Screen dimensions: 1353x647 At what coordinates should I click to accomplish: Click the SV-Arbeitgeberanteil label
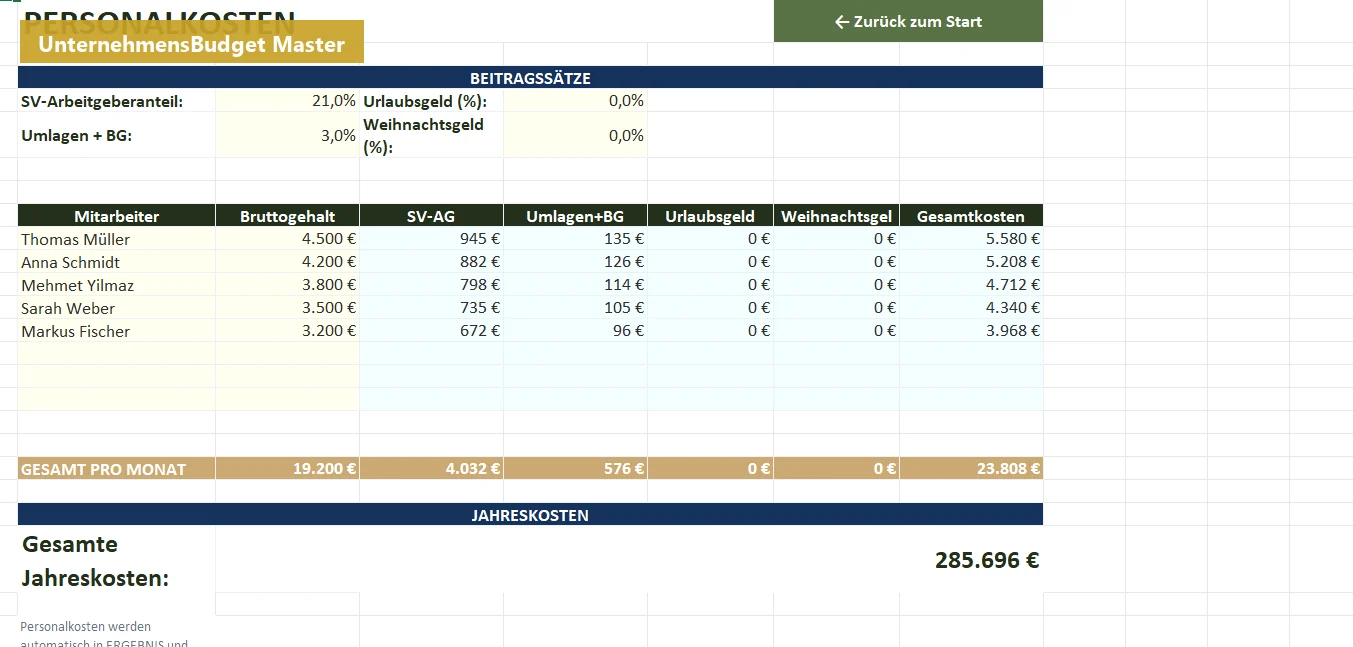point(102,101)
